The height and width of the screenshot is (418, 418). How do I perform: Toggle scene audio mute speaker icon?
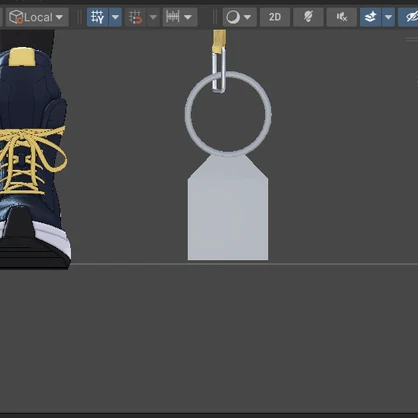(342, 17)
